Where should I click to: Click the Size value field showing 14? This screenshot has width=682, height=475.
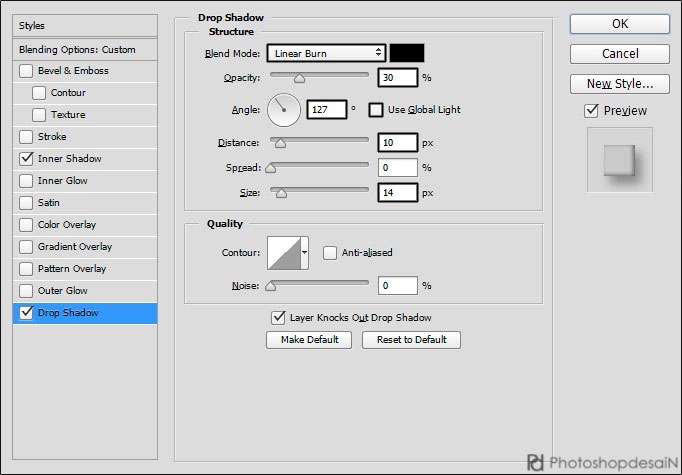coord(398,193)
